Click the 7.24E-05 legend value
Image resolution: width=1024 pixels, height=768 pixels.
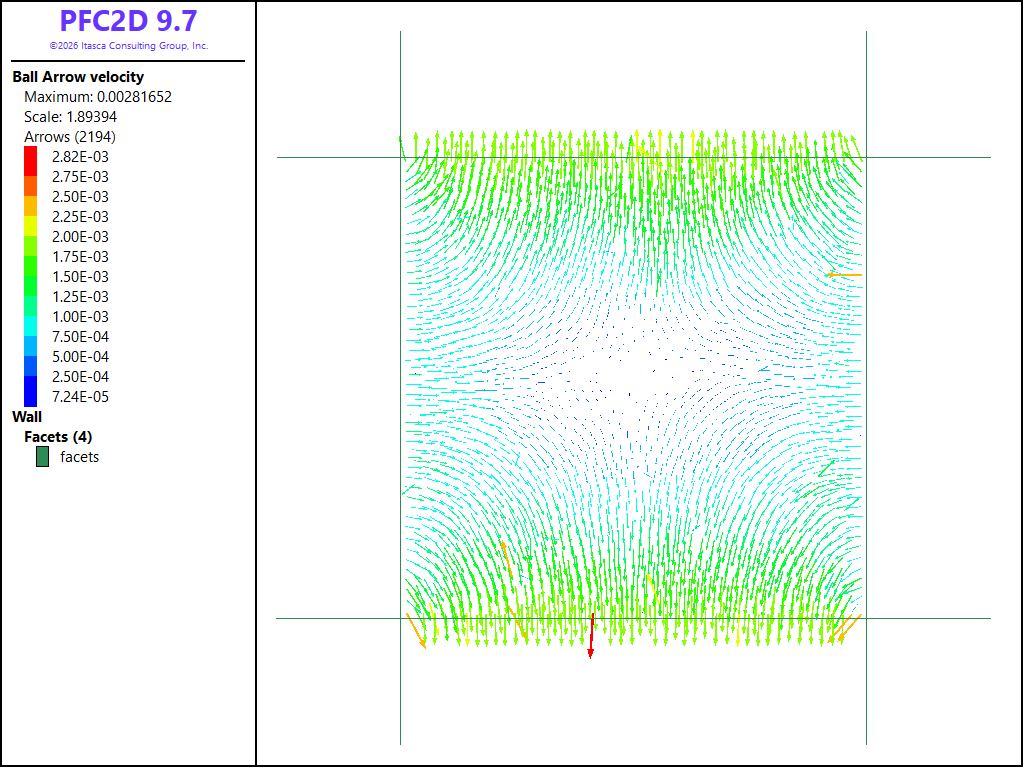tap(80, 397)
